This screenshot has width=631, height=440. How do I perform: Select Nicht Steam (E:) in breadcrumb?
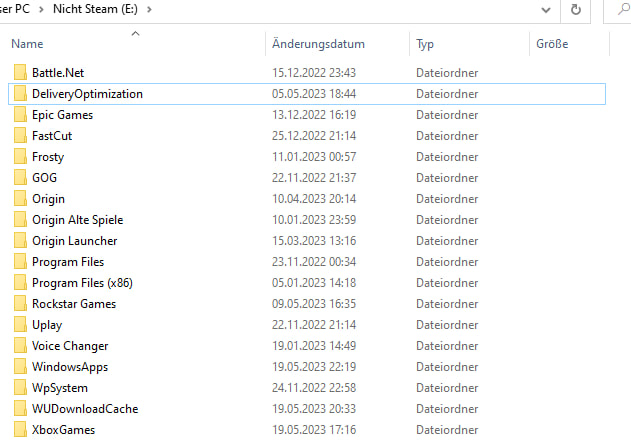(95, 9)
